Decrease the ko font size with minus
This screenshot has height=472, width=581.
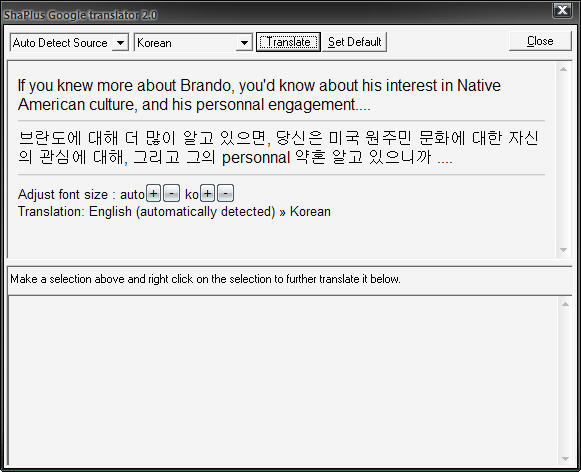(x=225, y=193)
